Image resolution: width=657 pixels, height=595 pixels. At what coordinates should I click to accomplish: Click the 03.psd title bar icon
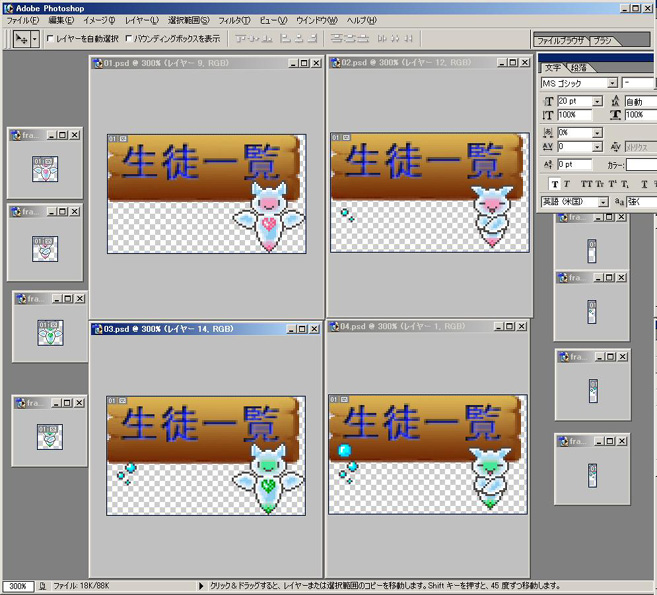pyautogui.click(x=98, y=329)
